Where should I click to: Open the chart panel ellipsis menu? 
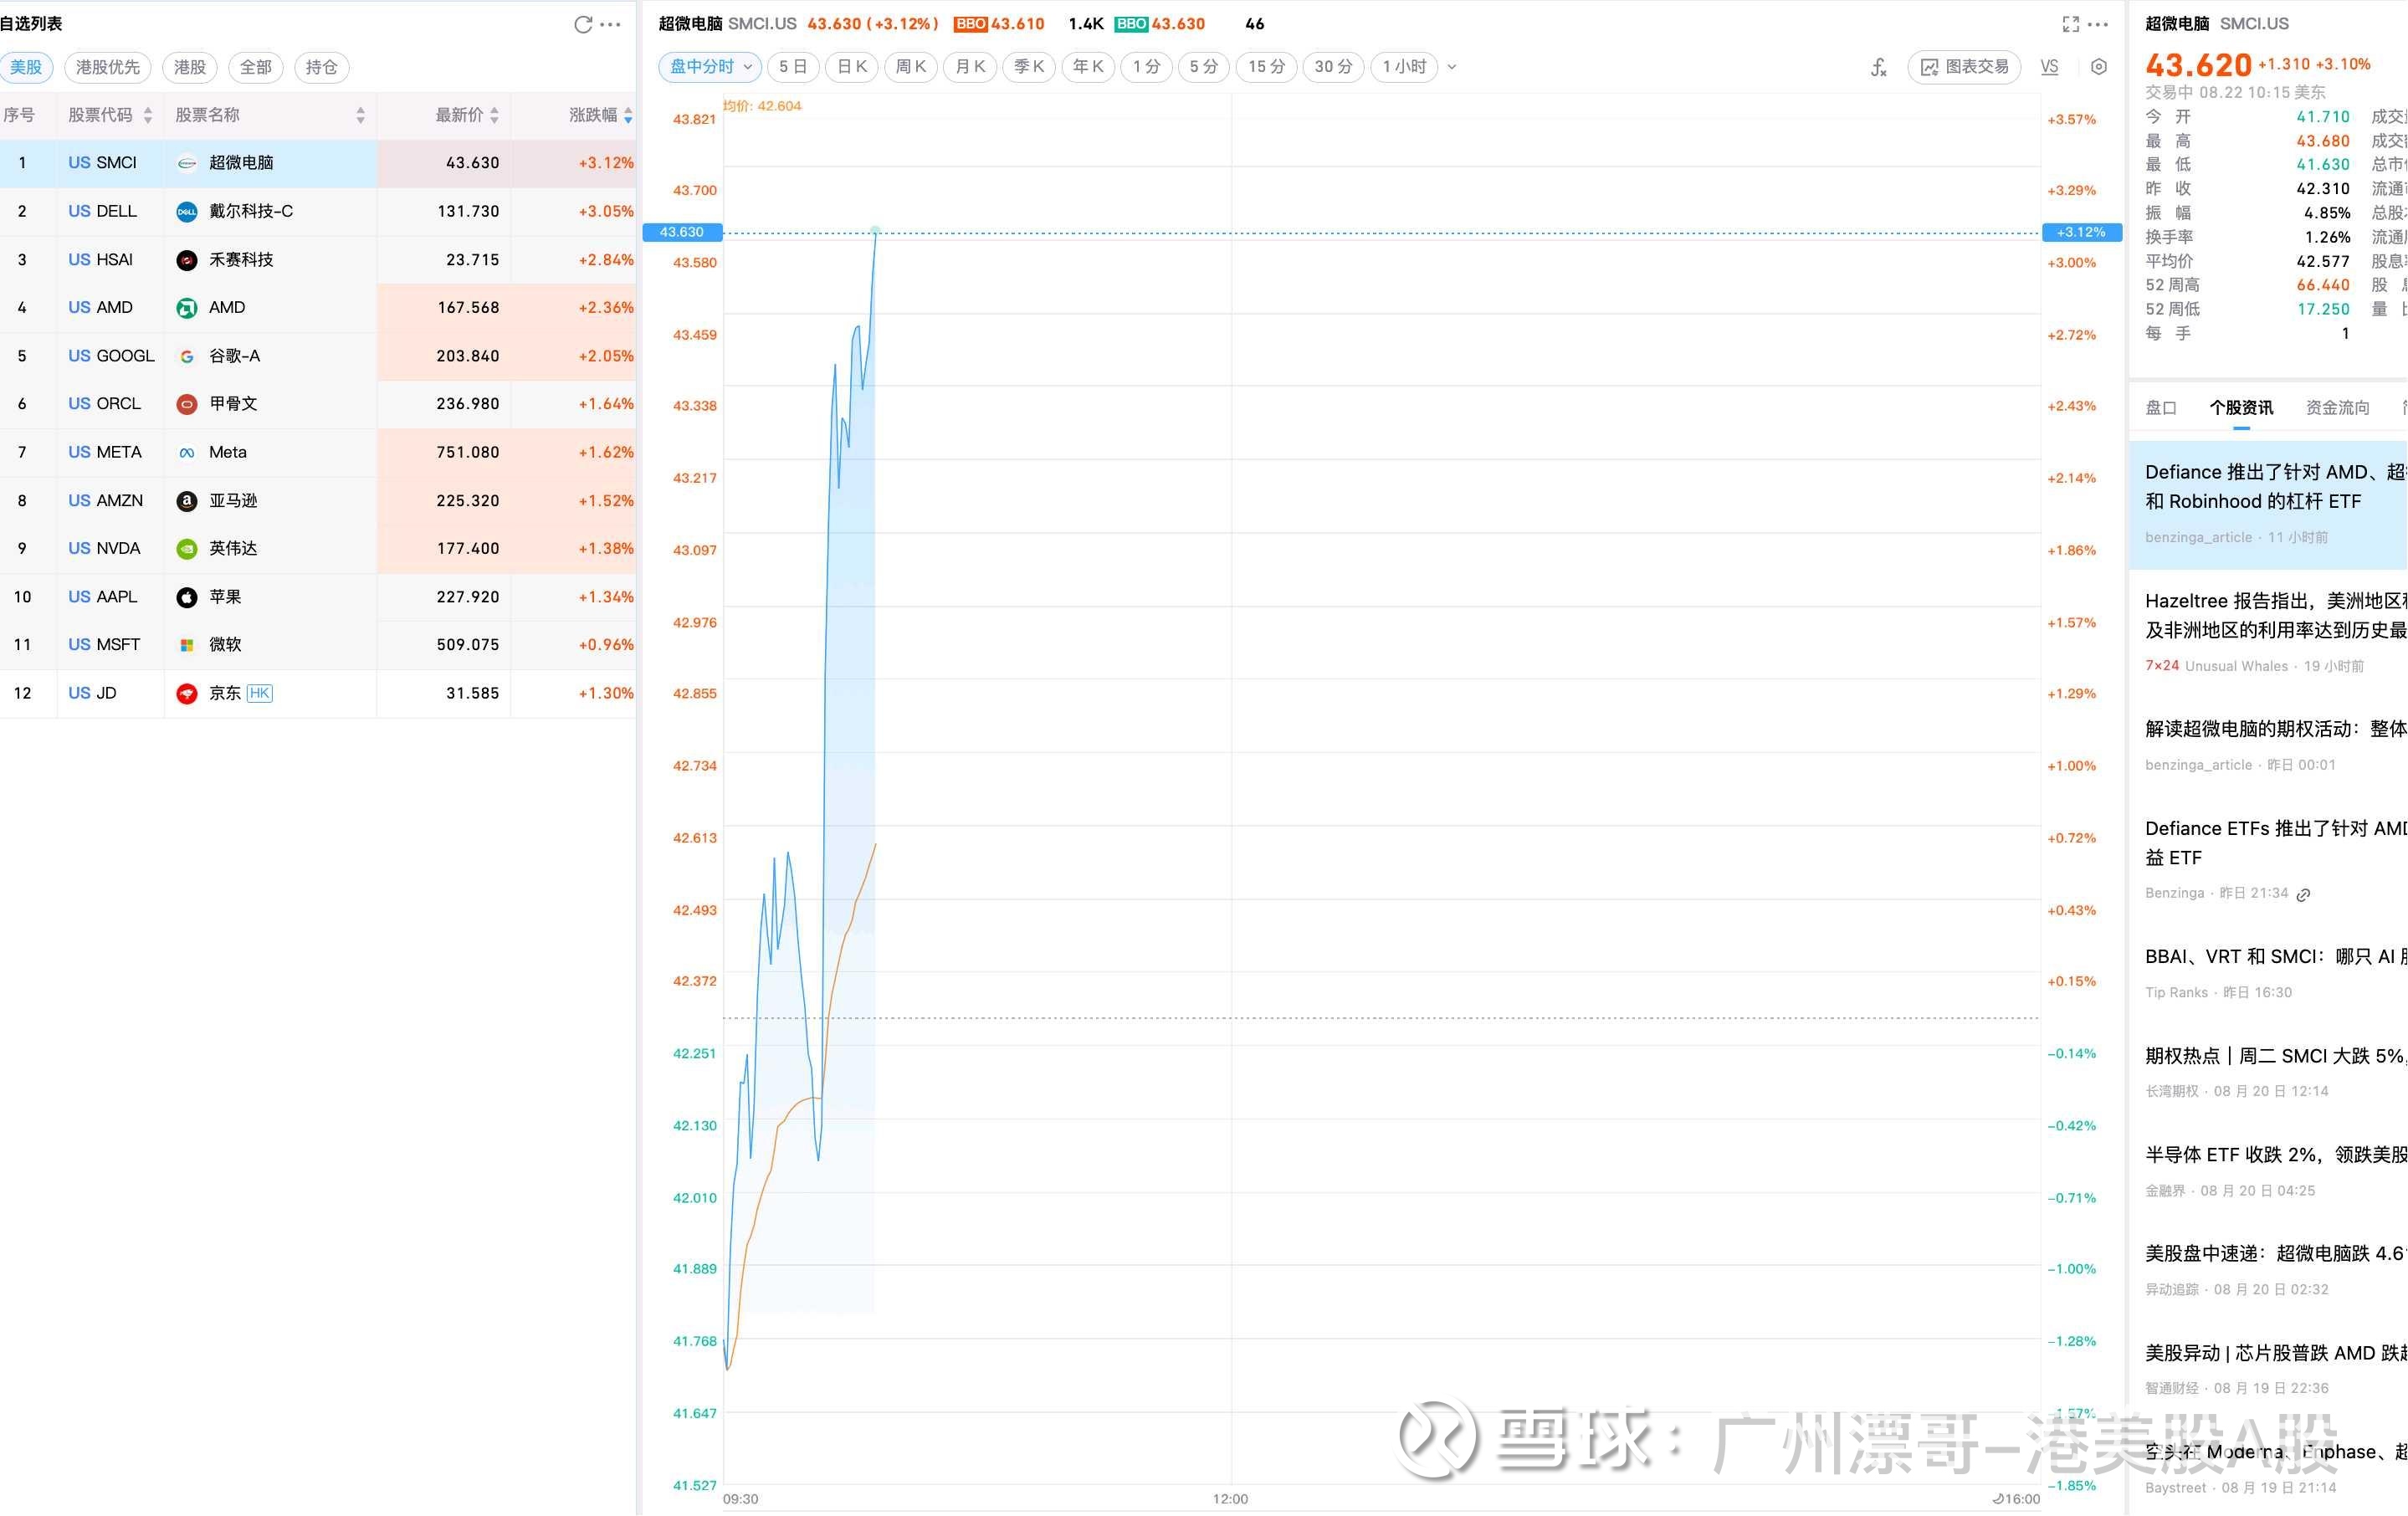tap(2098, 24)
